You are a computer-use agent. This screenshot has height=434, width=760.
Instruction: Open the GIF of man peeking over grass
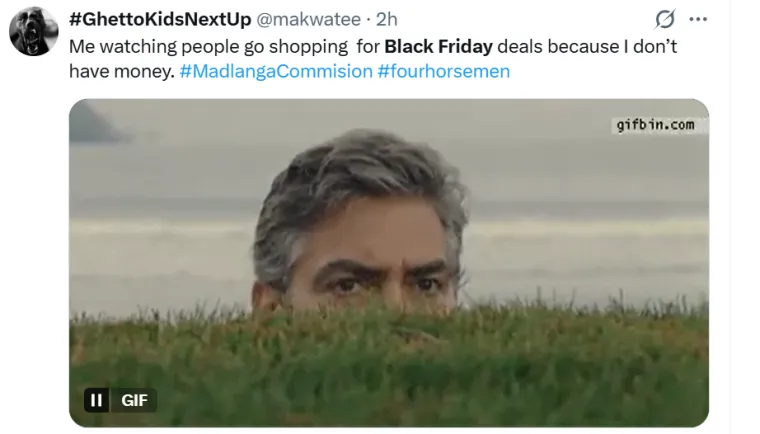coord(389,263)
